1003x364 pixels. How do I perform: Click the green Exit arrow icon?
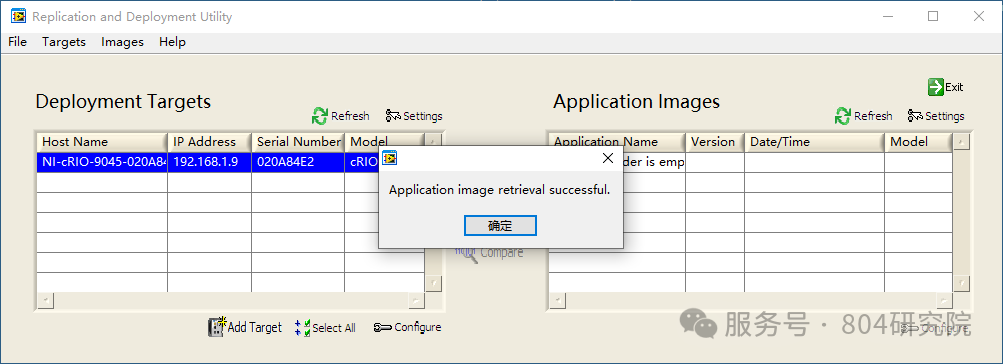tap(936, 87)
